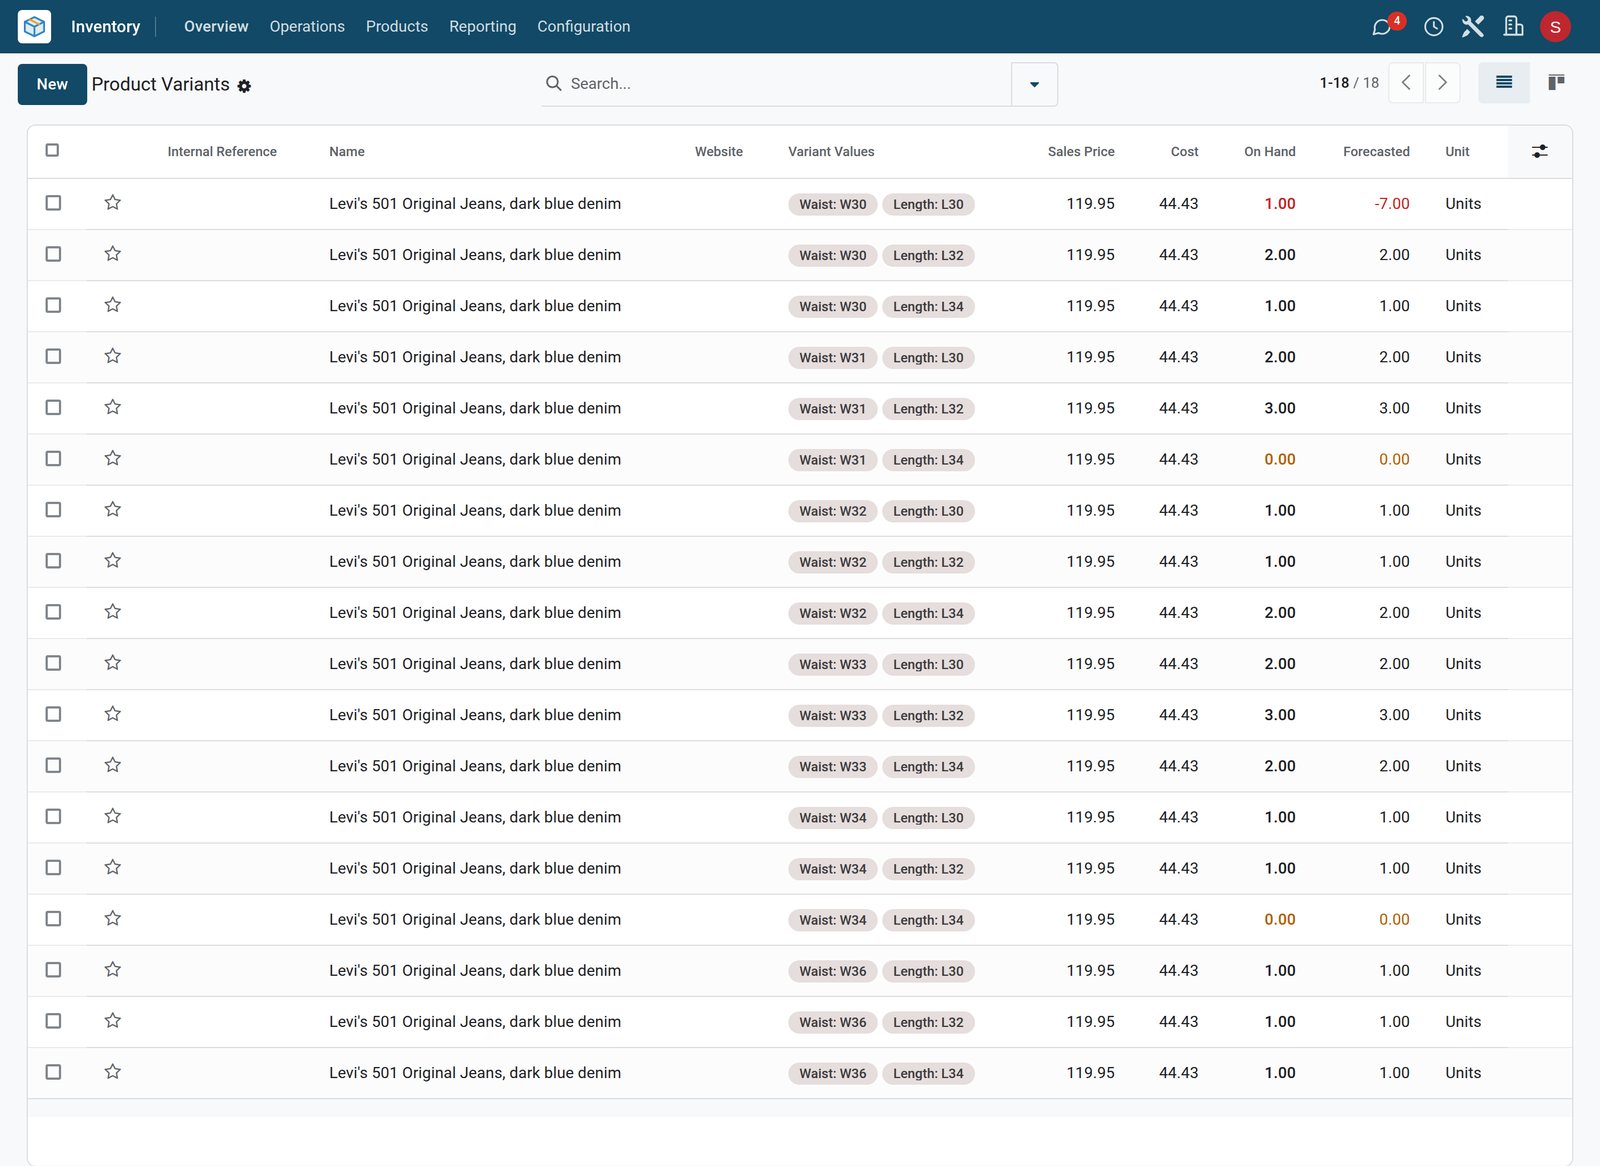
Task: Go to the previous page of records
Action: point(1406,83)
